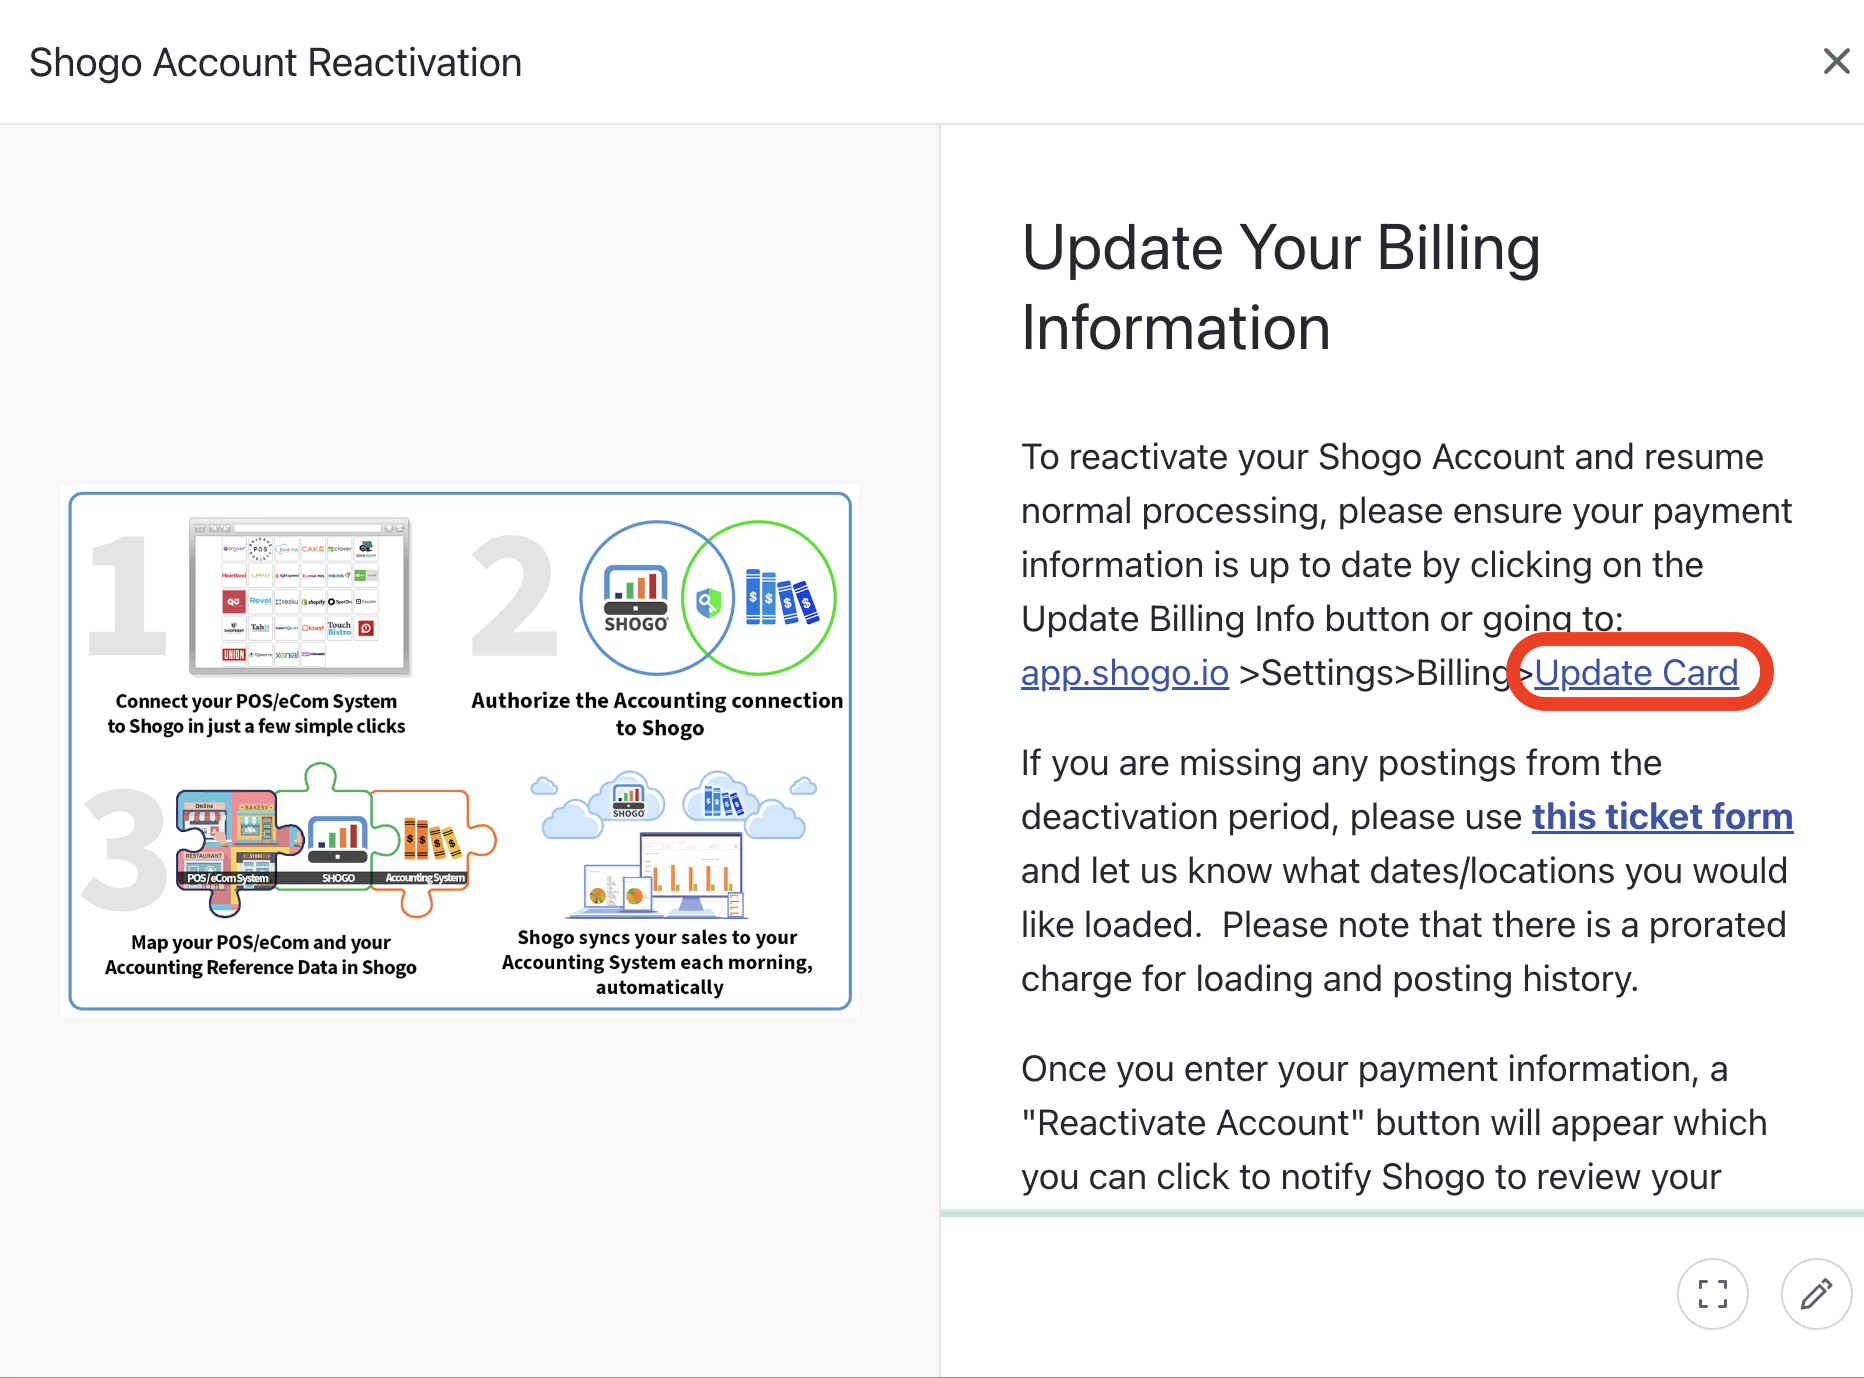The height and width of the screenshot is (1378, 1864).
Task: Close the Shogo Account Reactivation dialog
Action: (1836, 62)
